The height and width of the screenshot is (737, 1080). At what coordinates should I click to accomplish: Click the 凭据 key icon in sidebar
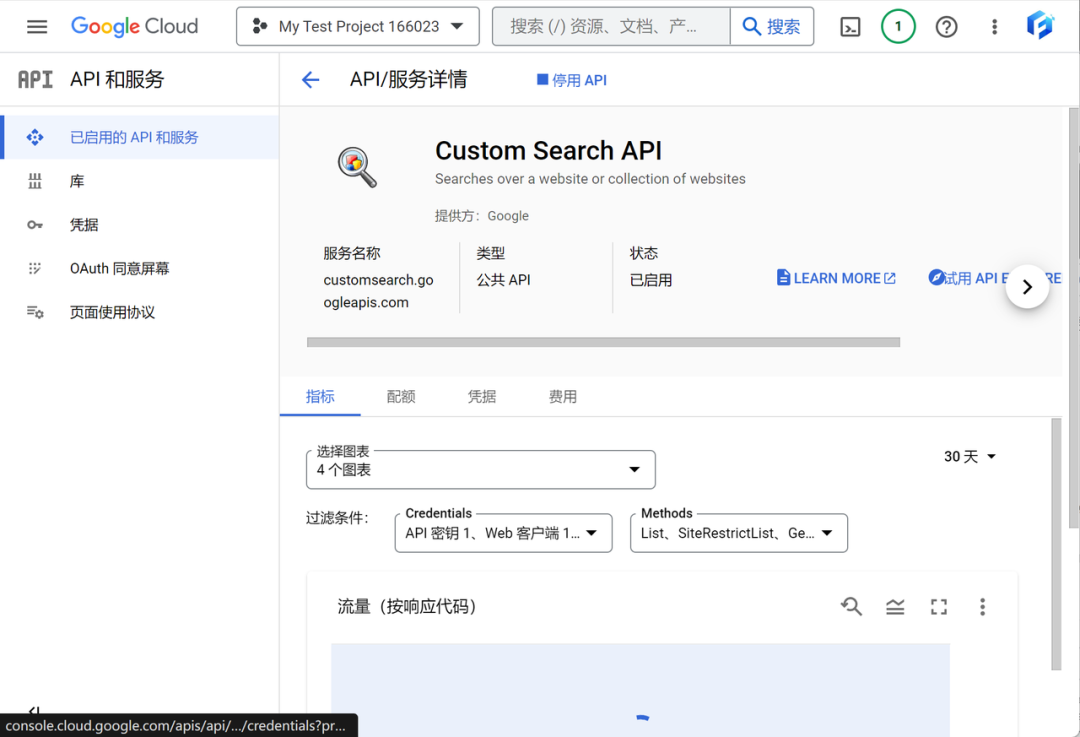[x=34, y=225]
